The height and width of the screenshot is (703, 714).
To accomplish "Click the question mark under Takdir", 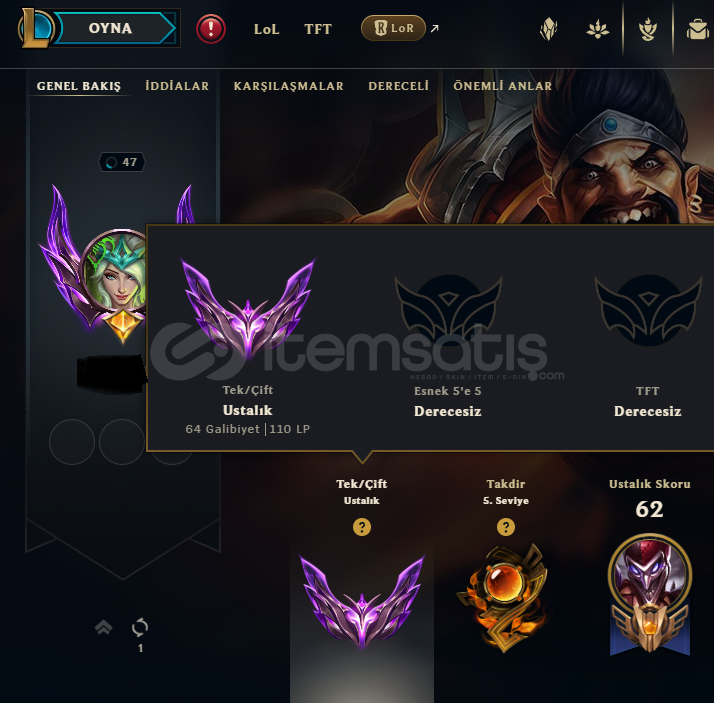I will pos(506,527).
